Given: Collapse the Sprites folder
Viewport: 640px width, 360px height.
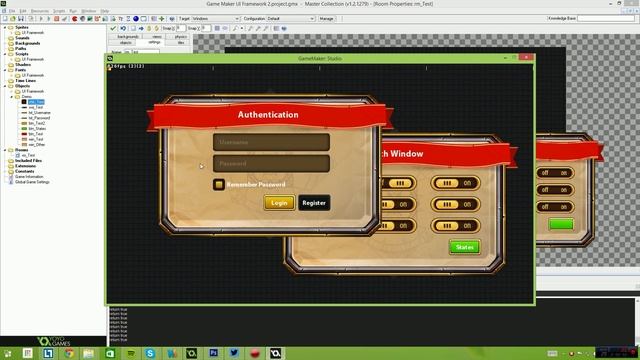Looking at the screenshot, I should click(x=5, y=27).
